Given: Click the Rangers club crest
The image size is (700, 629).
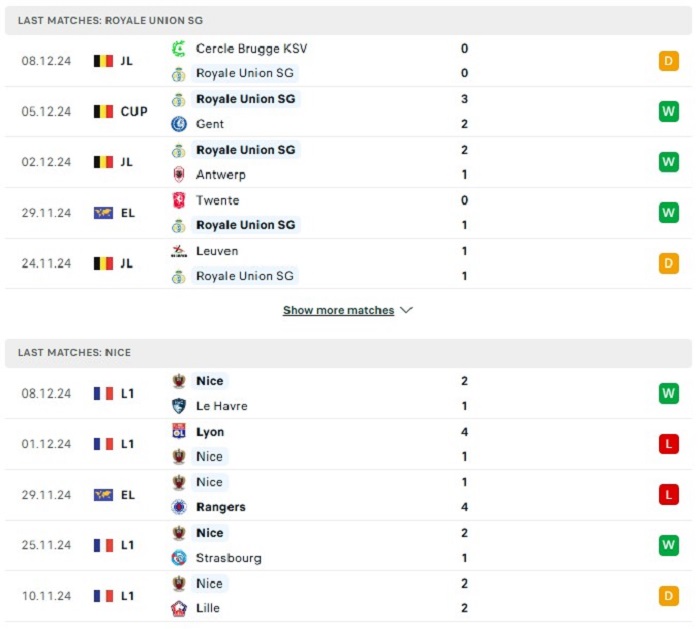Looking at the screenshot, I should (179, 507).
